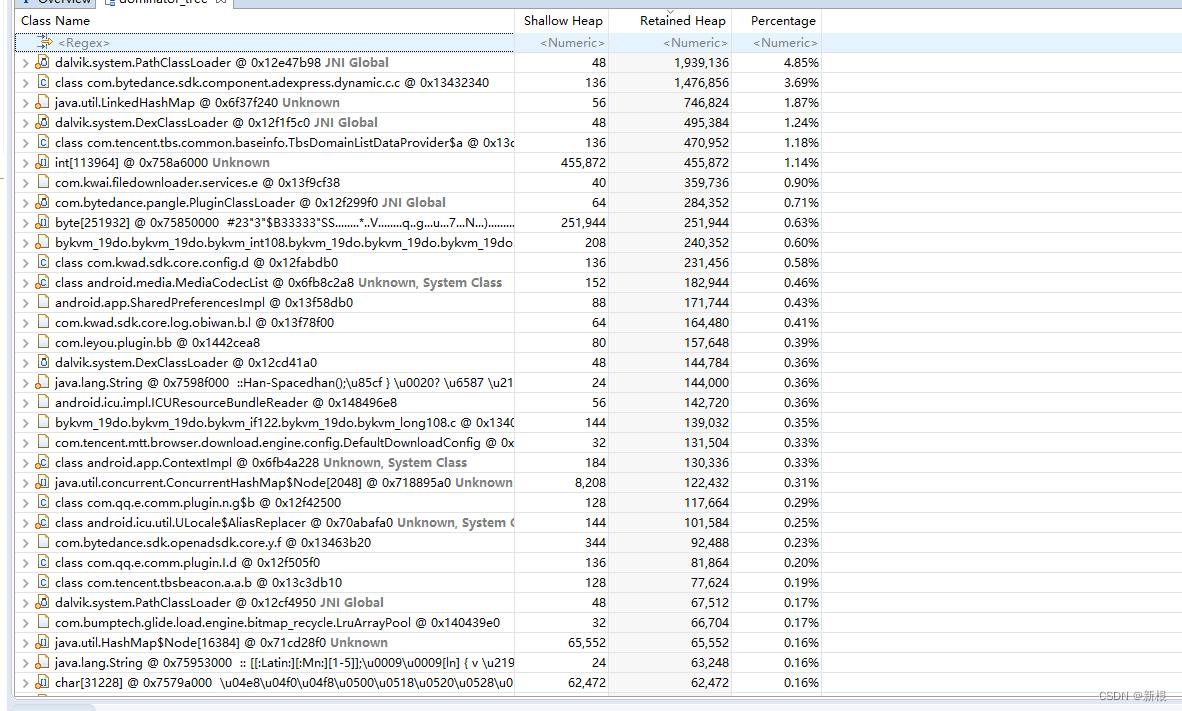Click percentage value 1.24%

[801, 122]
